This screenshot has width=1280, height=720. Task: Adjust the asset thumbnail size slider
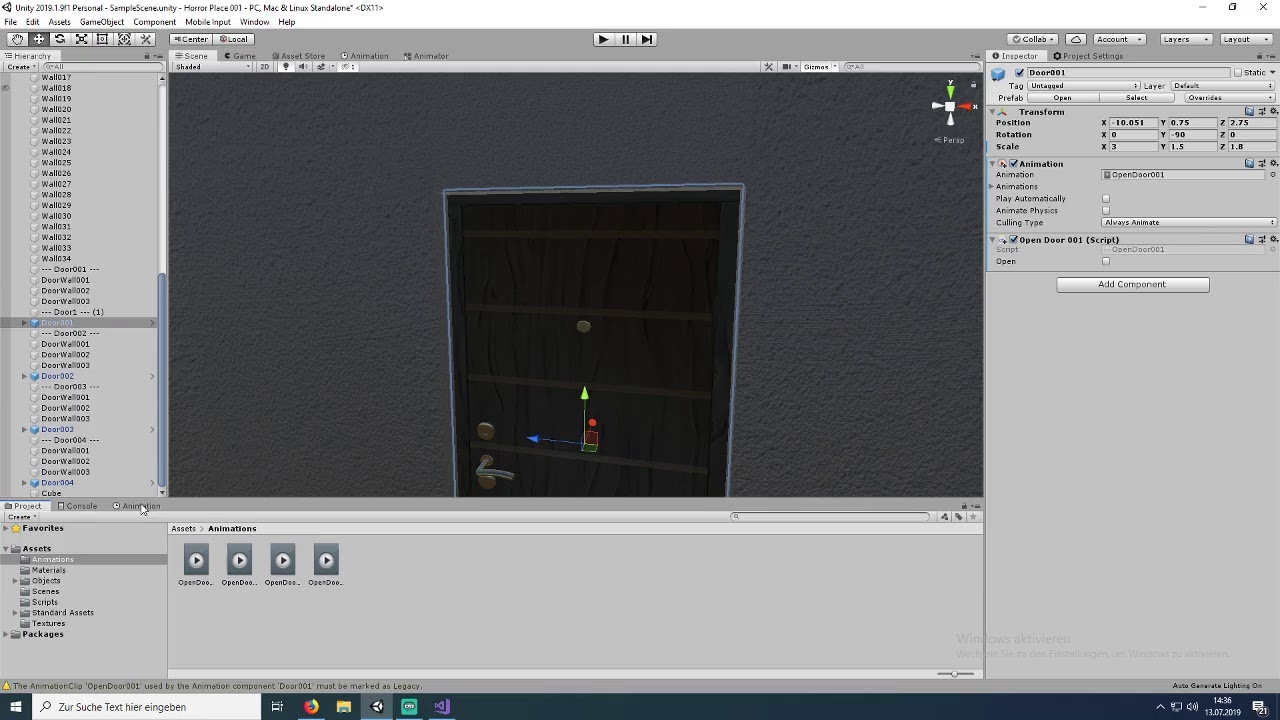click(955, 674)
